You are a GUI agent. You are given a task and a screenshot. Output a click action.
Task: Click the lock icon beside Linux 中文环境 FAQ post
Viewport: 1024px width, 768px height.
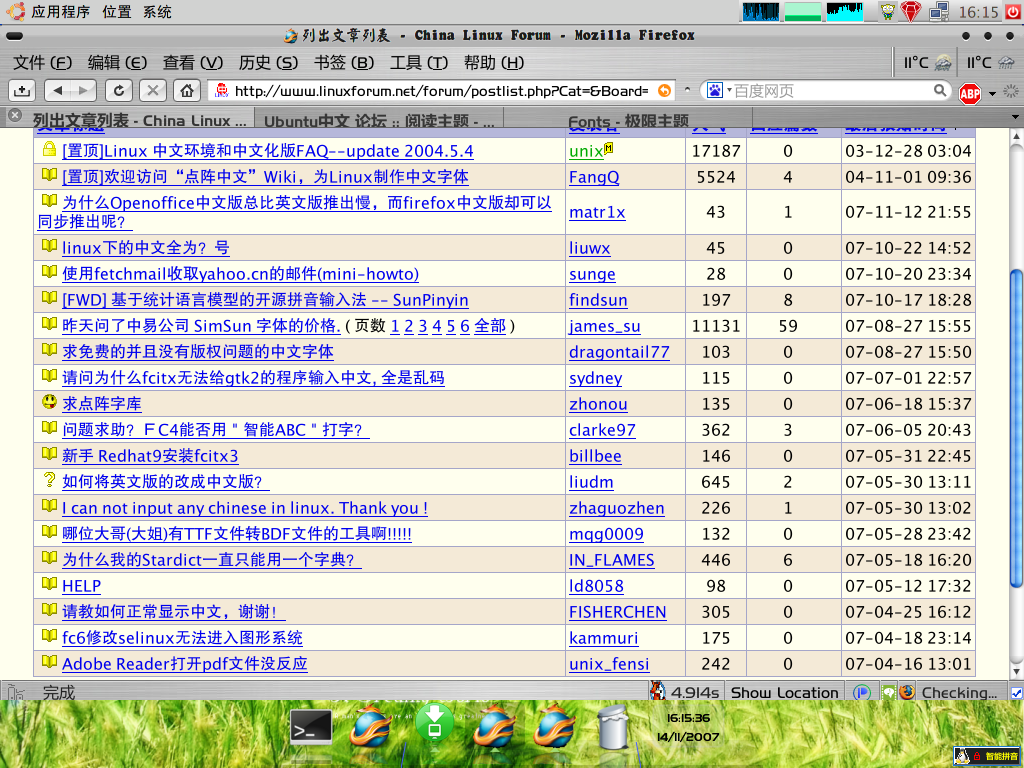coord(49,149)
